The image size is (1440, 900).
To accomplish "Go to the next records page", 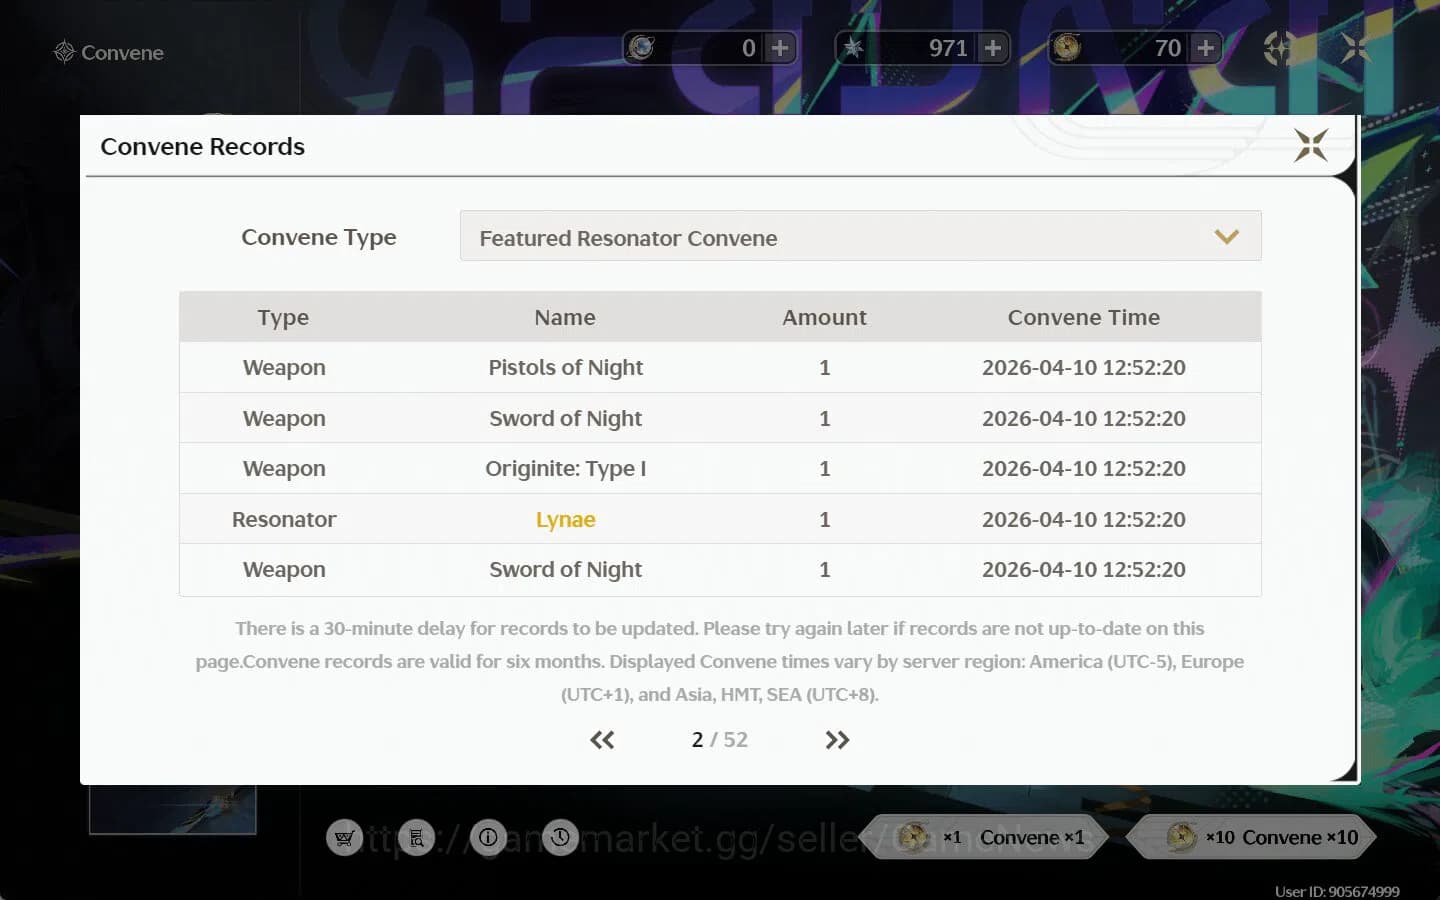I will click(x=837, y=740).
